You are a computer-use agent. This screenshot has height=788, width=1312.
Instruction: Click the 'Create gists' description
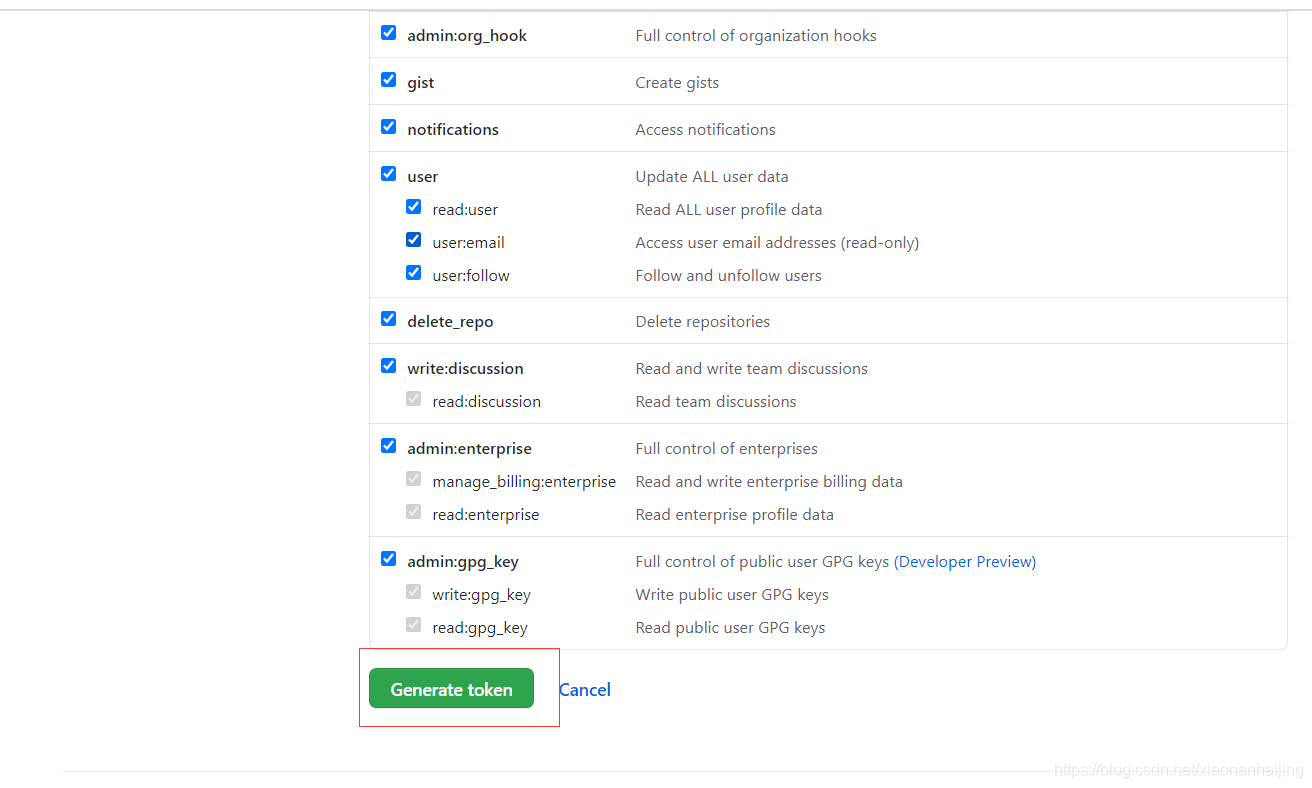coord(677,83)
